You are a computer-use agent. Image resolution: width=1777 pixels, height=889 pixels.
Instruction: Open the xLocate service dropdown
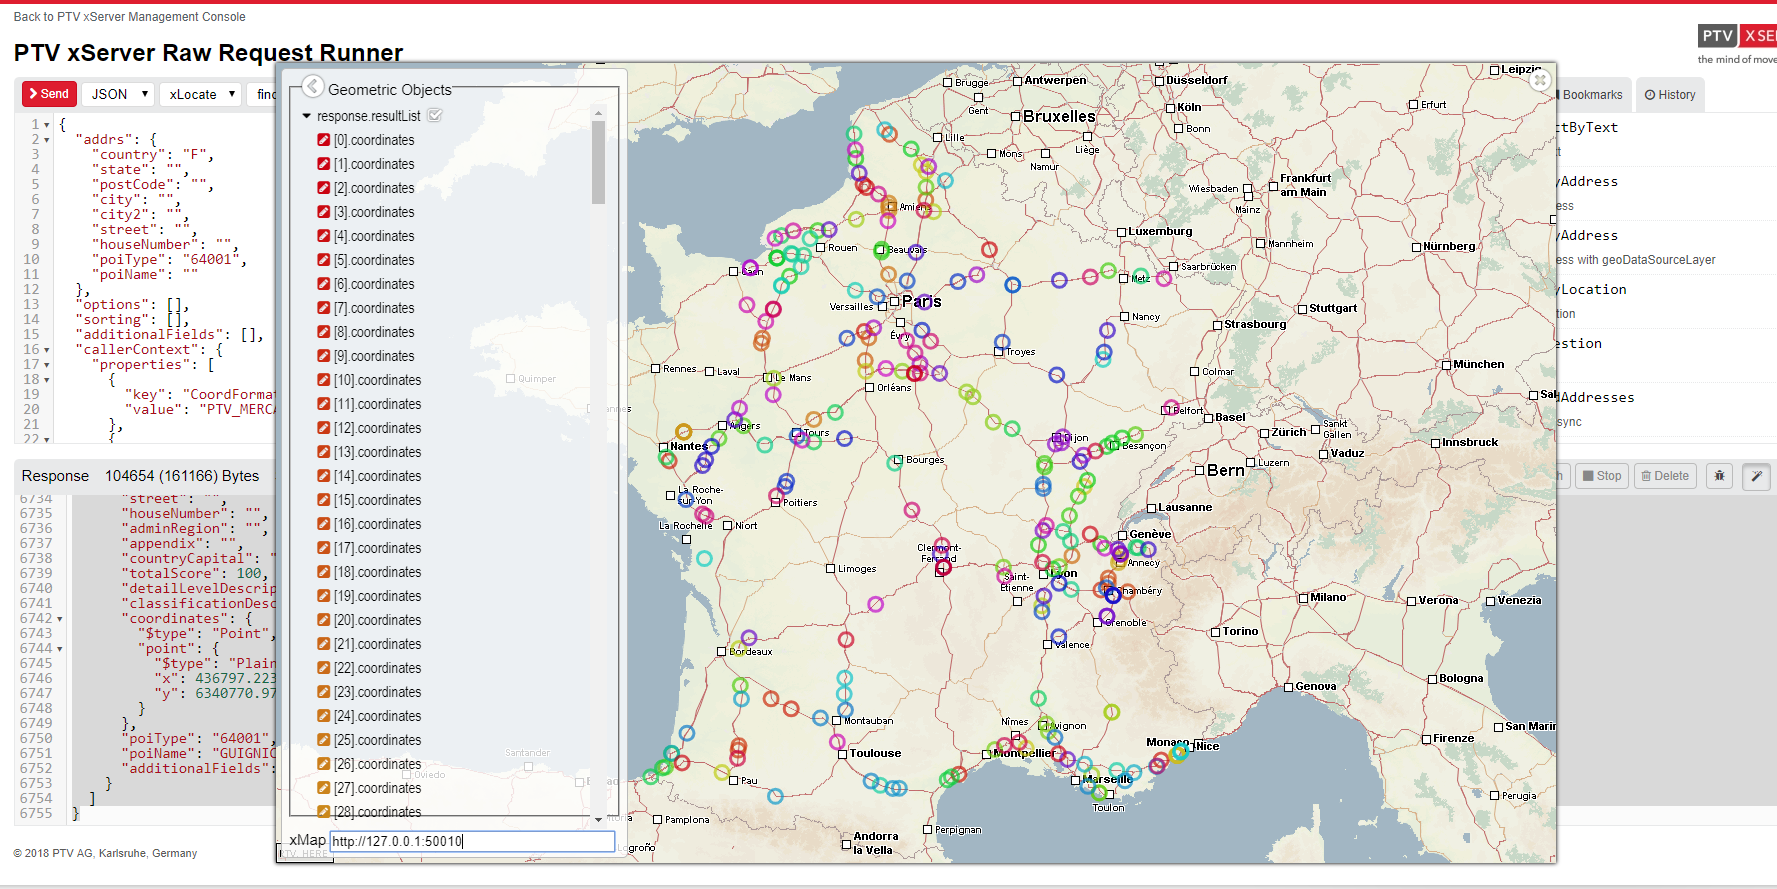(201, 94)
